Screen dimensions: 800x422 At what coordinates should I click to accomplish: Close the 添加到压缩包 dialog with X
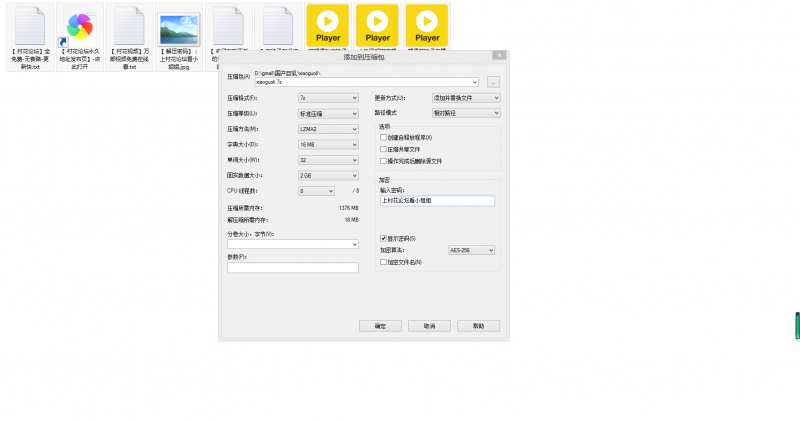pyautogui.click(x=499, y=56)
